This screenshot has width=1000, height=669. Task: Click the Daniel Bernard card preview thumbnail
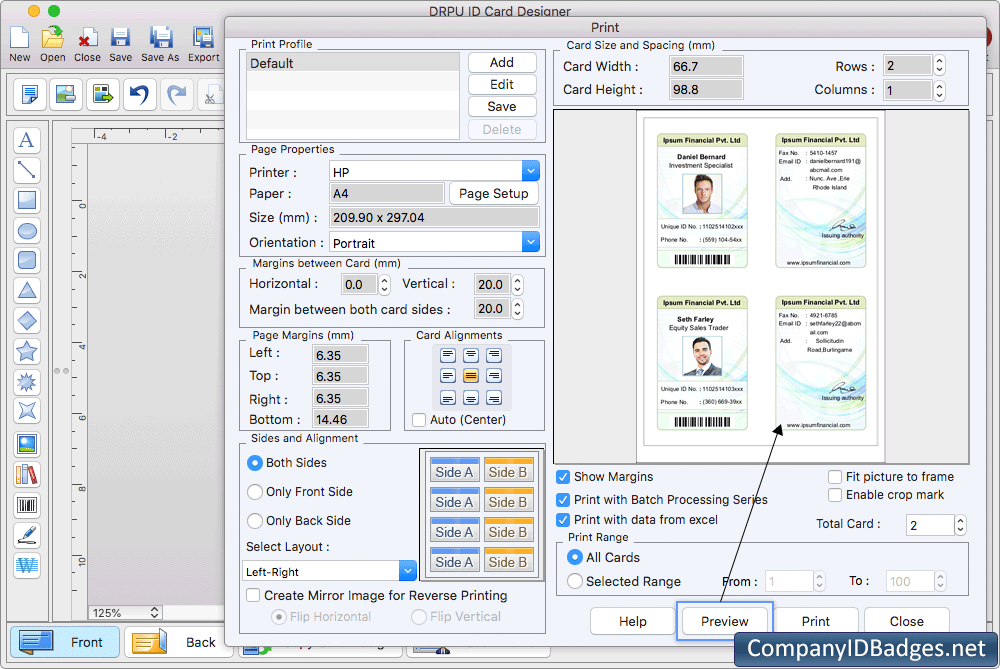pos(702,200)
